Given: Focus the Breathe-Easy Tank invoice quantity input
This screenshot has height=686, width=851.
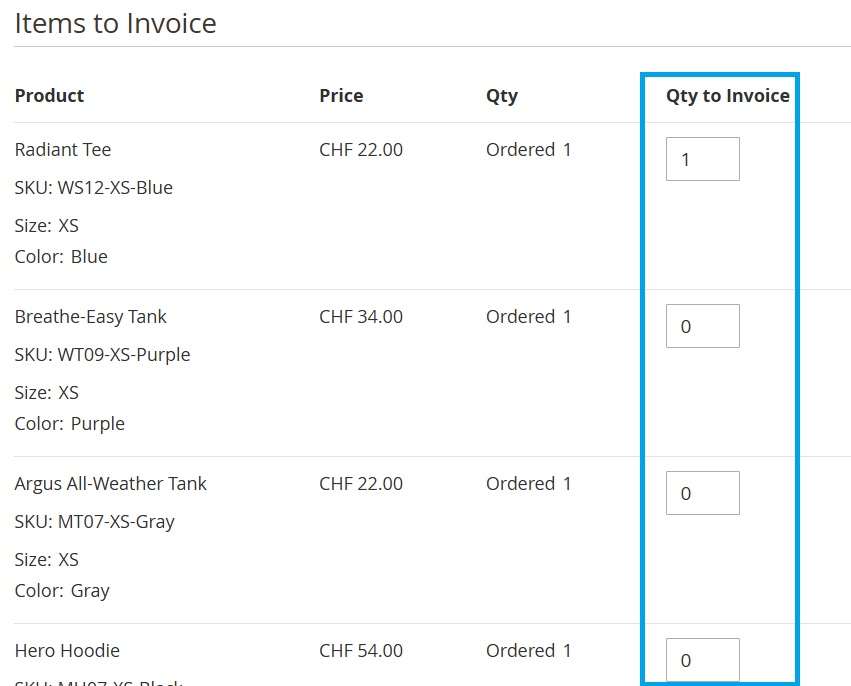Looking at the screenshot, I should [x=702, y=326].
